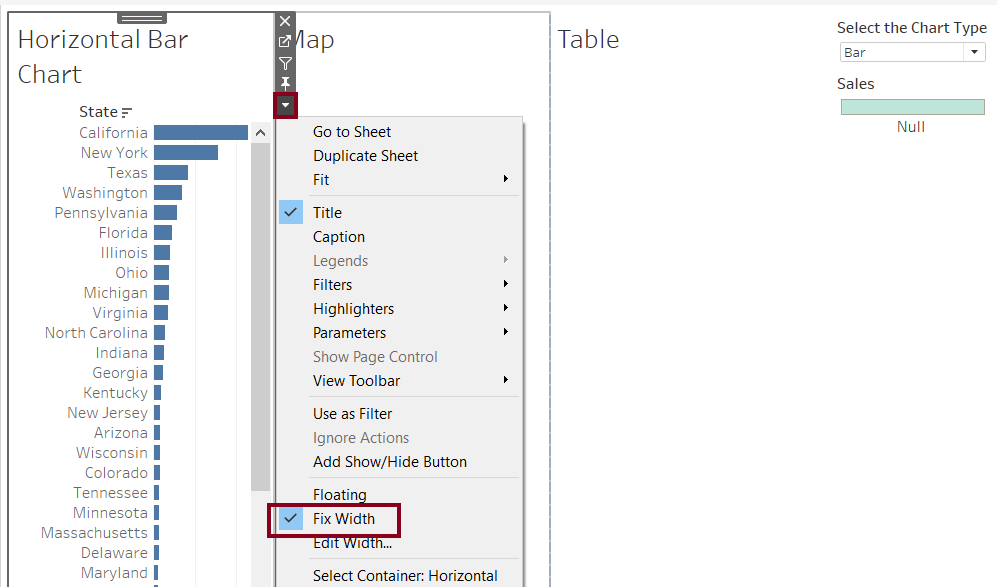
Task: Open the More Options caret on the sheet
Action: point(285,105)
